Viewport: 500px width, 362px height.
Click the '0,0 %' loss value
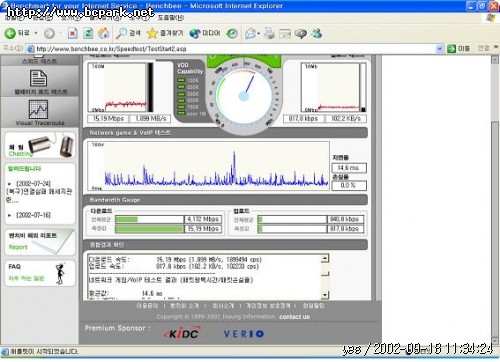349,185
